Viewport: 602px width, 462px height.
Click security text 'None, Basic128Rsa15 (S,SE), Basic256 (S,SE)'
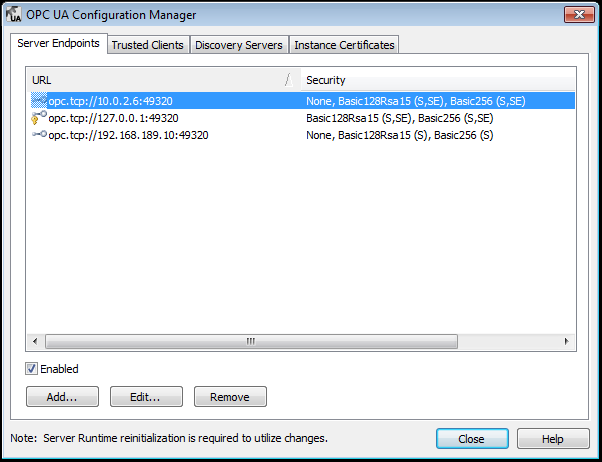coord(416,101)
